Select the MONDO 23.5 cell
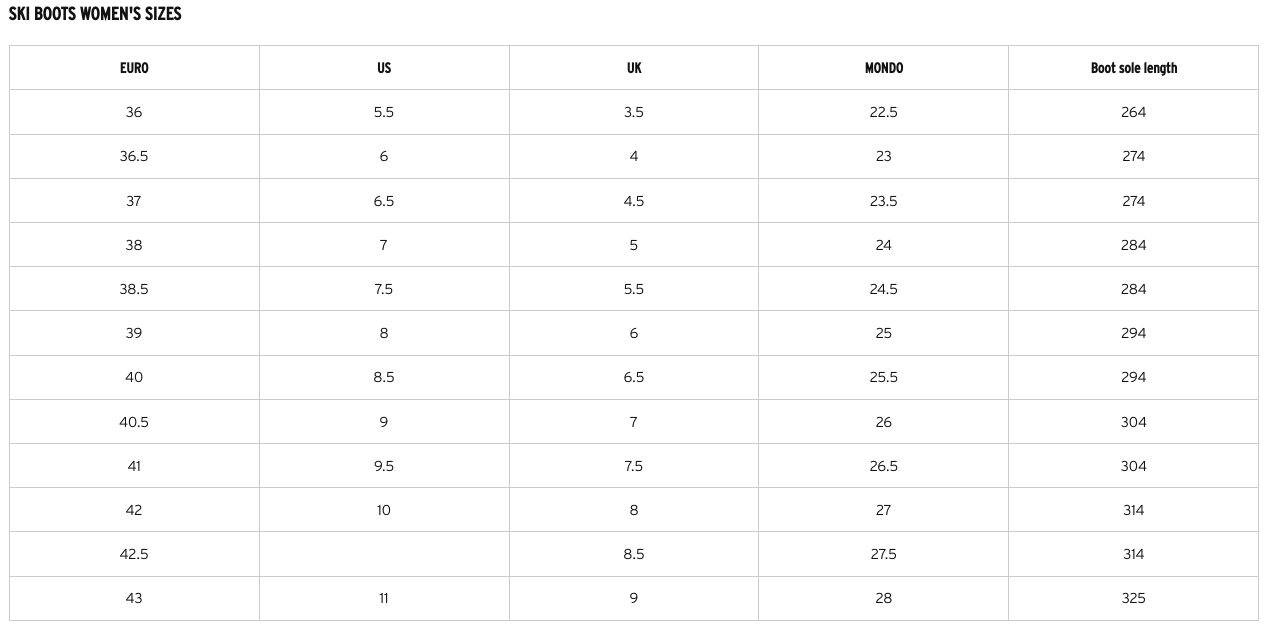The image size is (1267, 626). coord(883,201)
